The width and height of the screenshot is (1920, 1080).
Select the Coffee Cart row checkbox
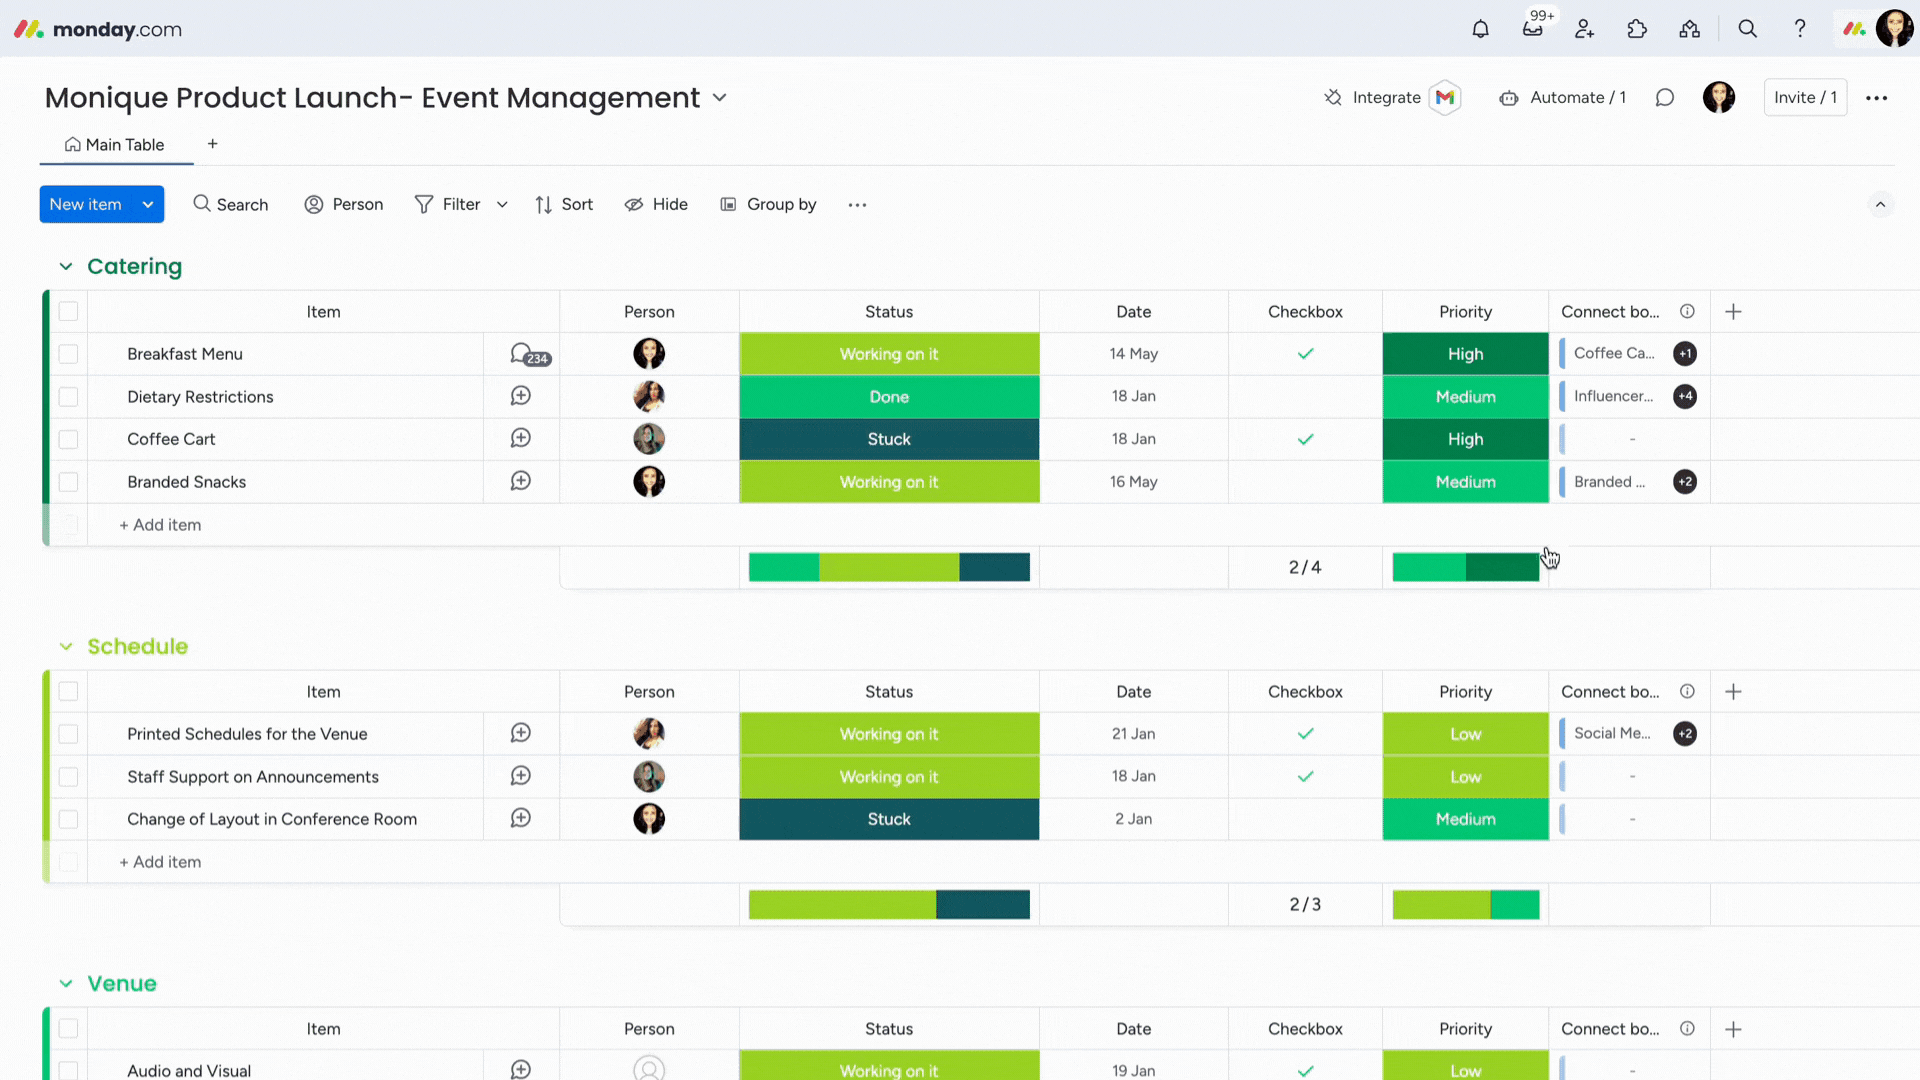point(68,439)
